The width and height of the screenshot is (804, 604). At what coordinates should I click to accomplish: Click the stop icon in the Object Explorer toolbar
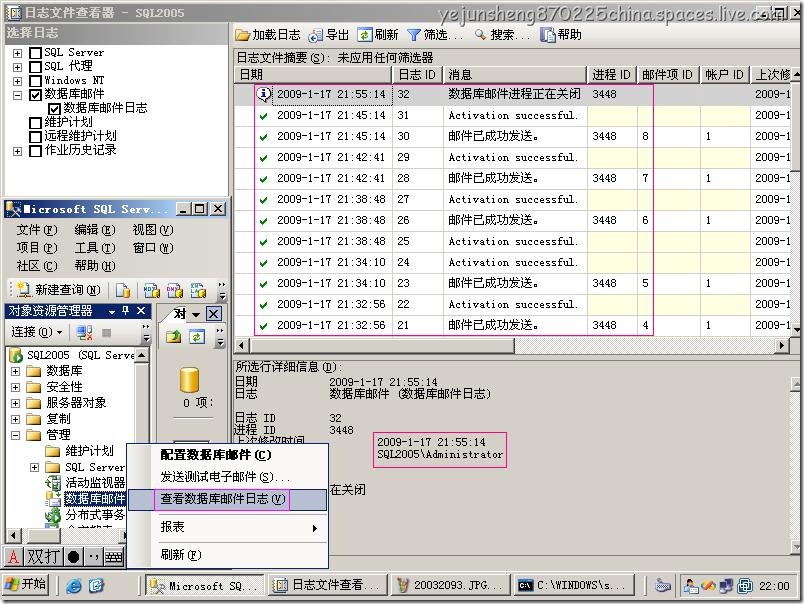tap(107, 333)
